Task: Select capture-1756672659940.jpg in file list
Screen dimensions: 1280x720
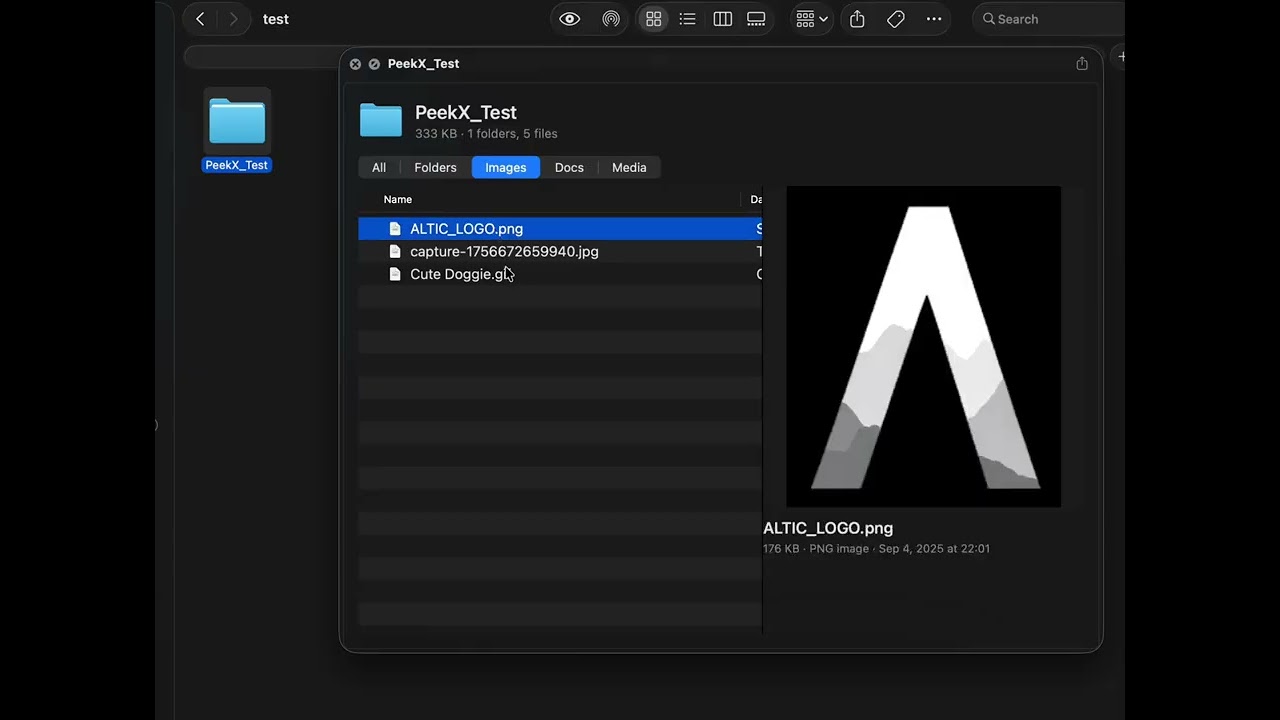Action: 504,252
